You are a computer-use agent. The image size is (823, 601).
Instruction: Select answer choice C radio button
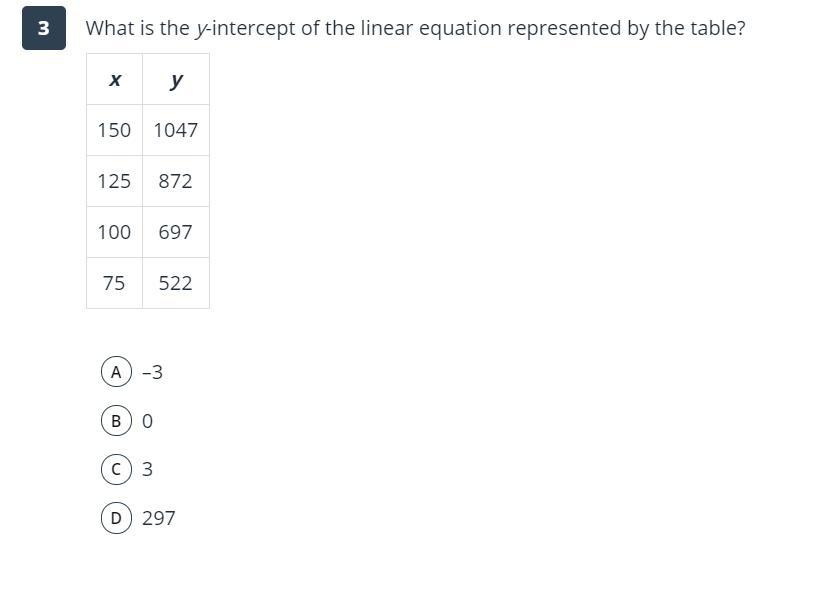116,469
